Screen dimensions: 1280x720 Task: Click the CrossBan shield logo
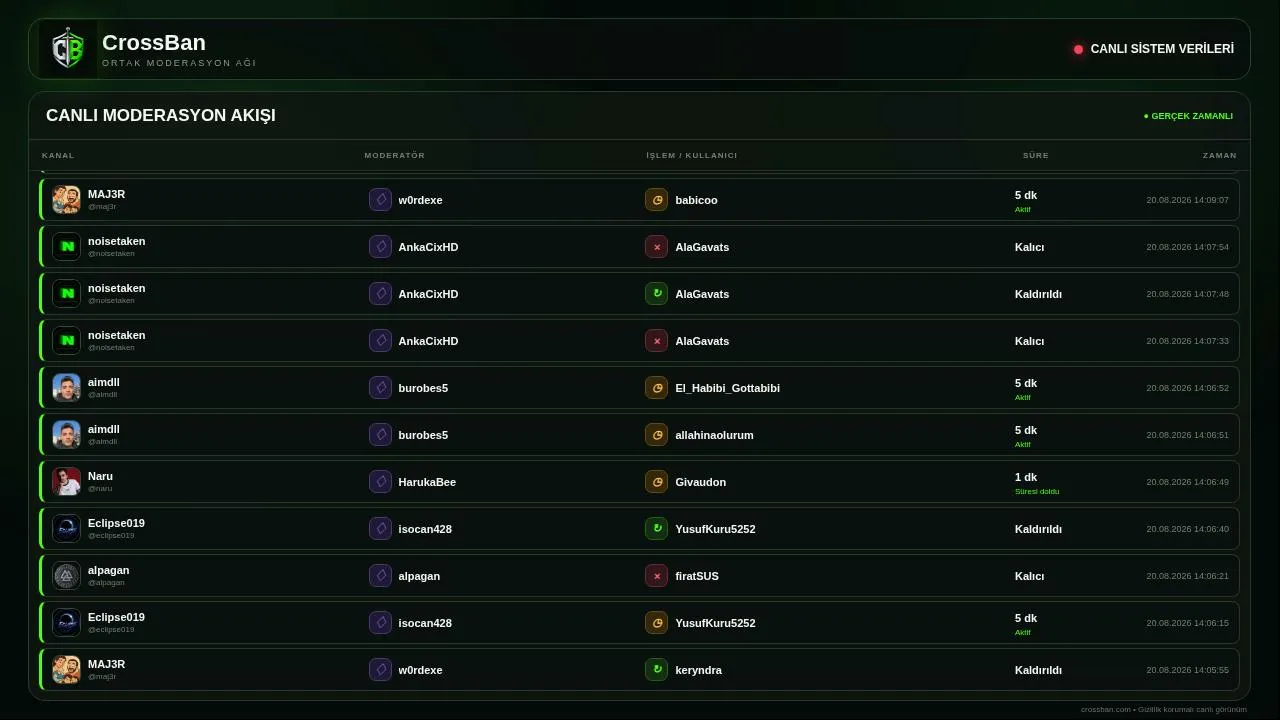pyautogui.click(x=68, y=49)
